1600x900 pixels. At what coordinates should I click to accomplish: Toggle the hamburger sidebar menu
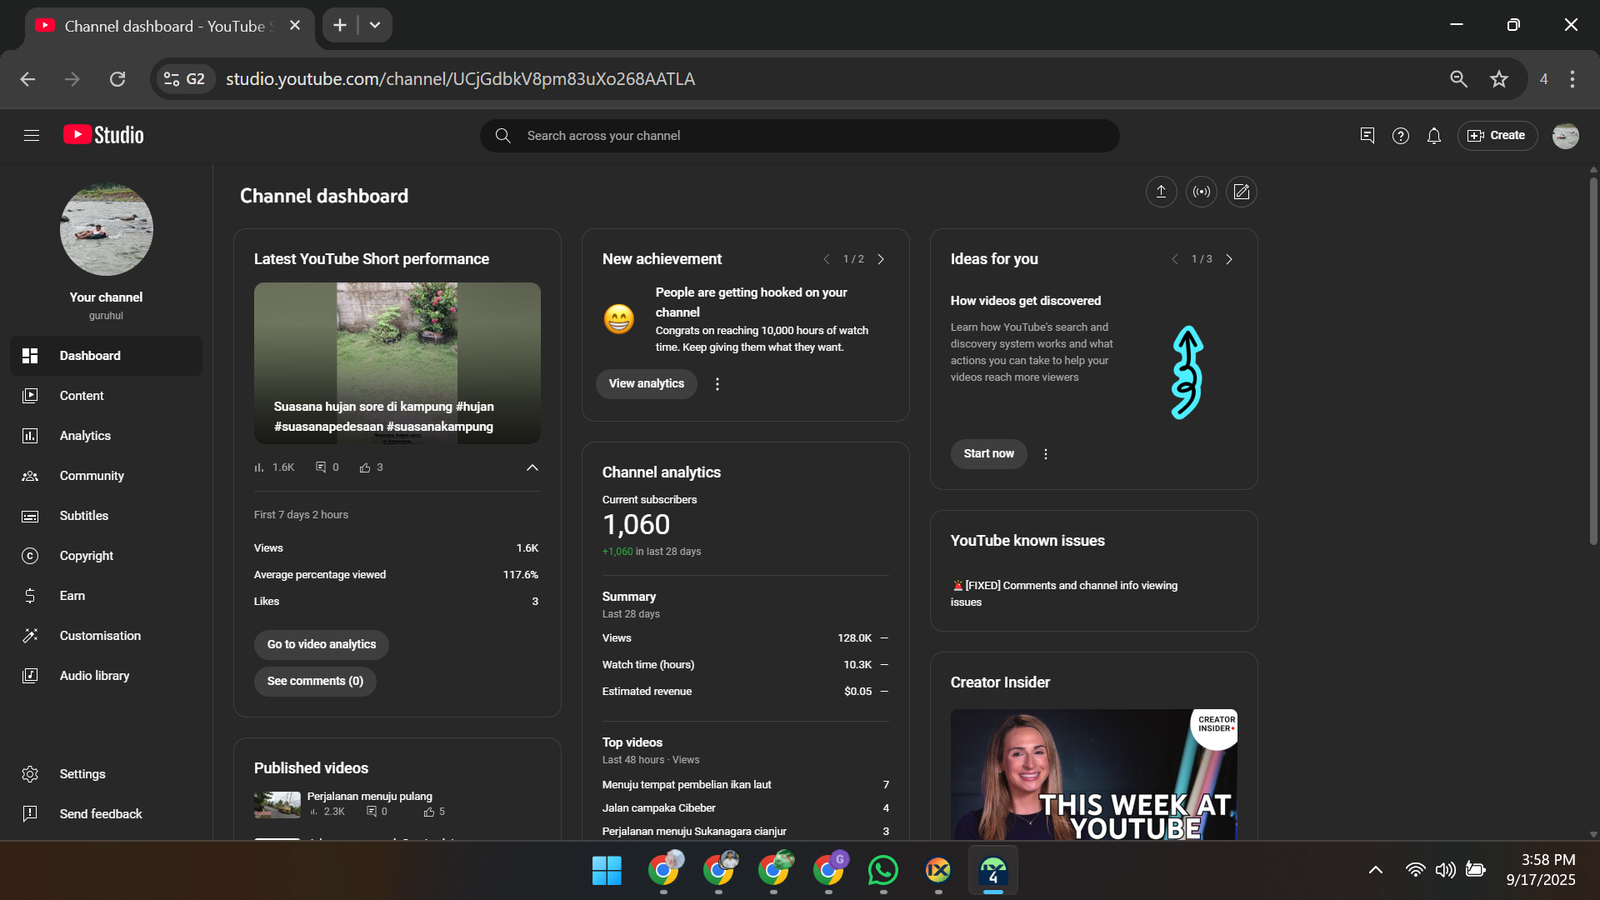pyautogui.click(x=32, y=136)
